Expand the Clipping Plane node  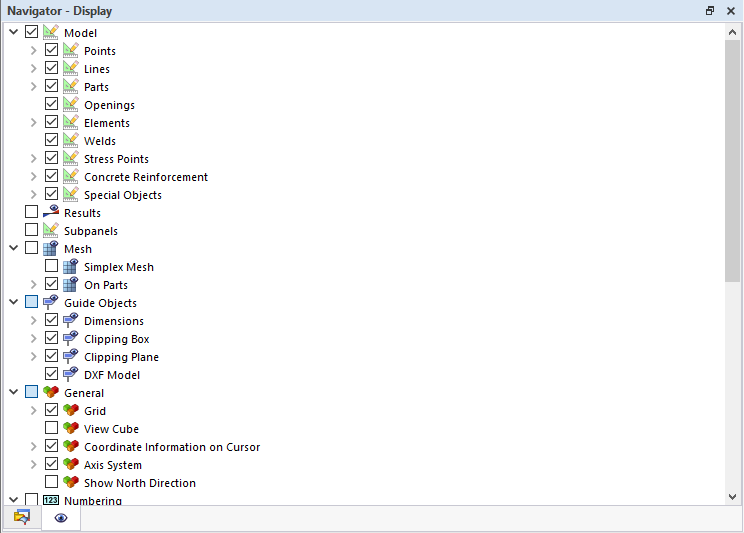[33, 356]
